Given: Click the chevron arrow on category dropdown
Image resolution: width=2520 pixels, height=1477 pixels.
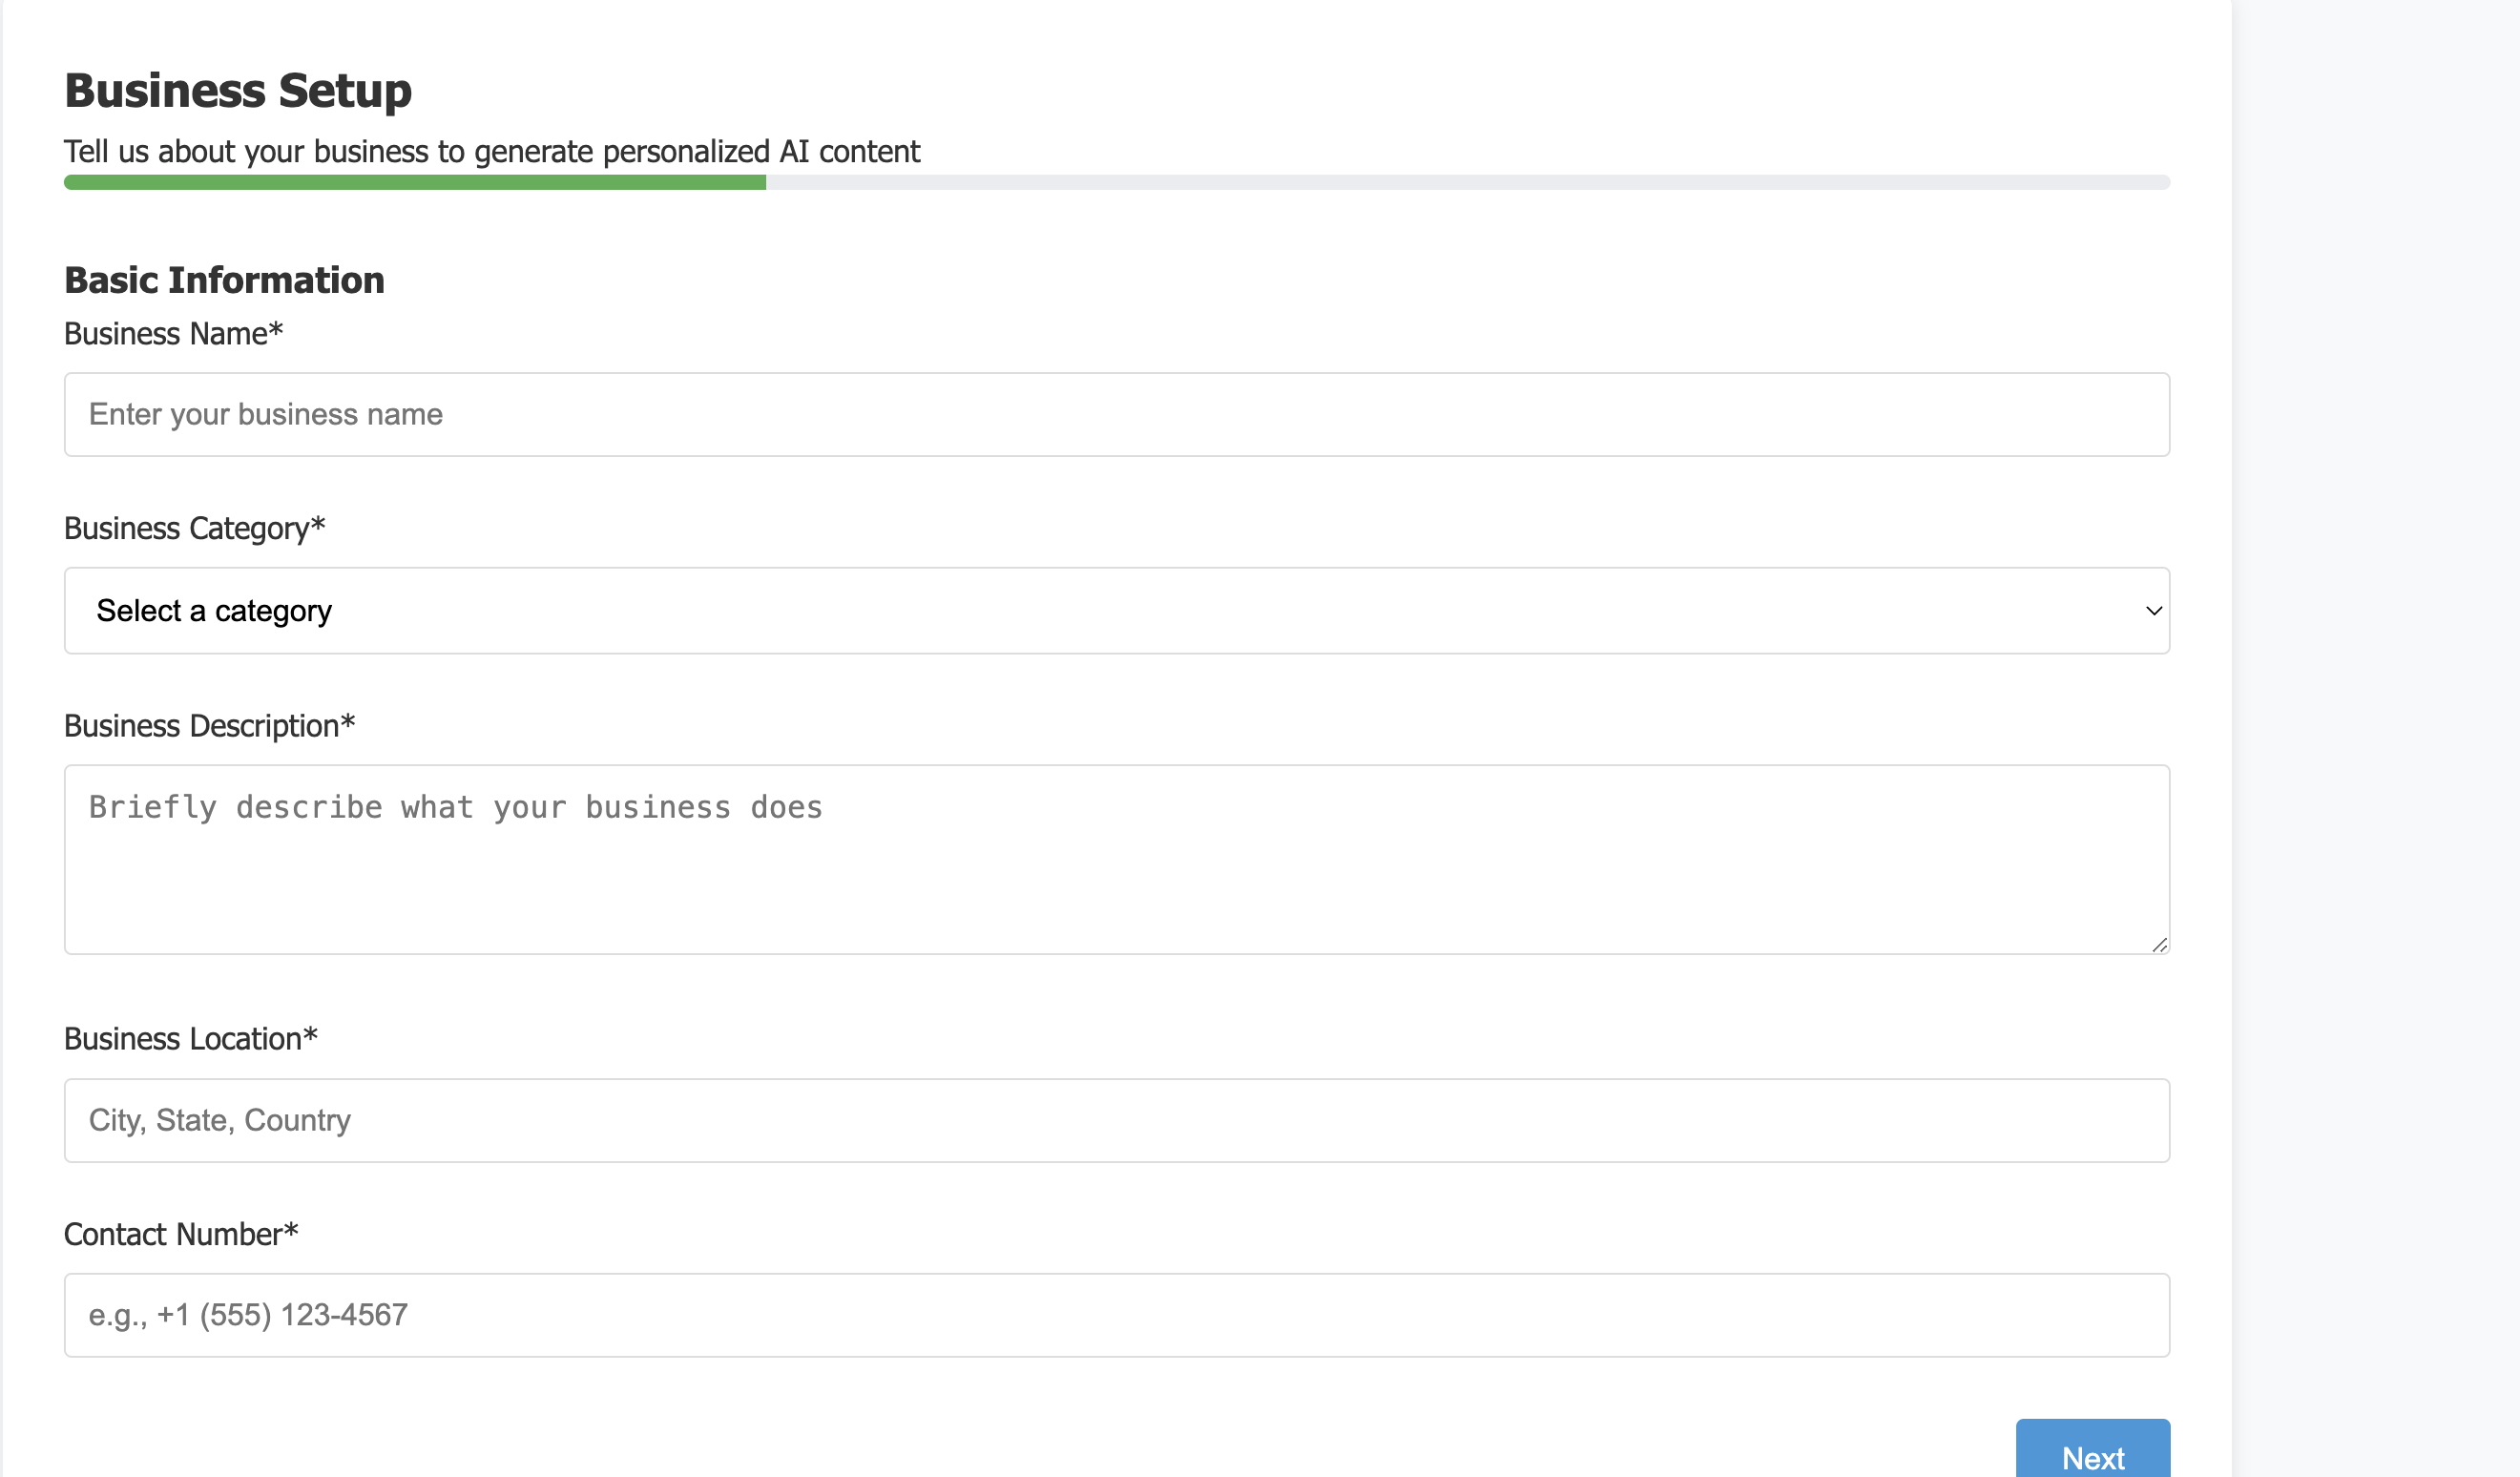Looking at the screenshot, I should click(2153, 611).
